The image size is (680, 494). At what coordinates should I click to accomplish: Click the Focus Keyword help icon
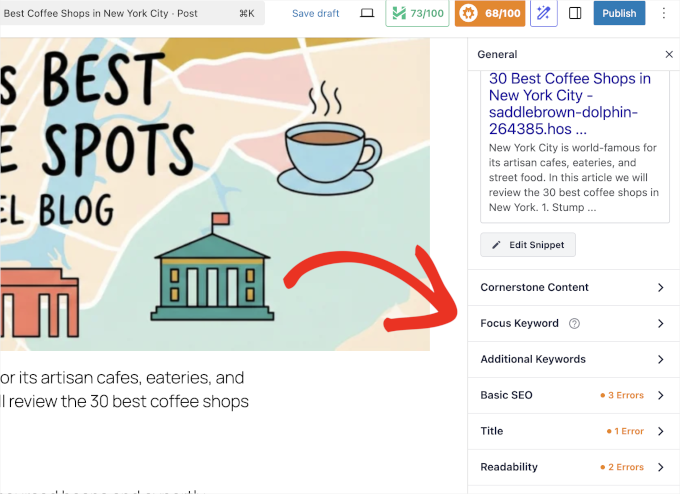tap(574, 324)
